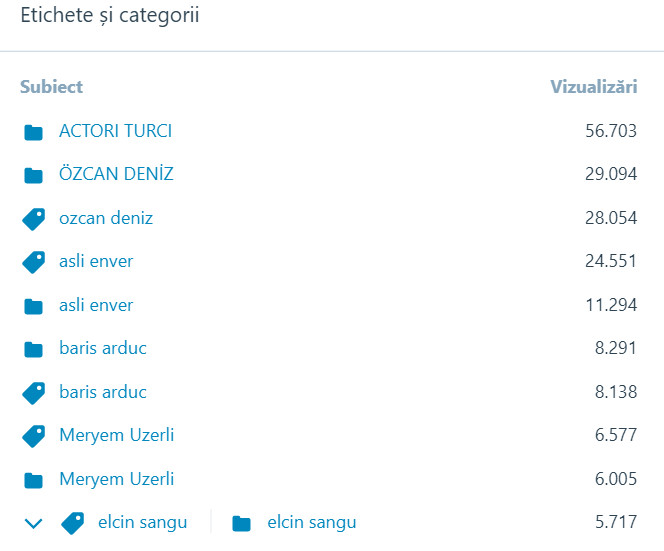Click the folder icon beside elcin sangu
The image size is (664, 551).
[241, 523]
